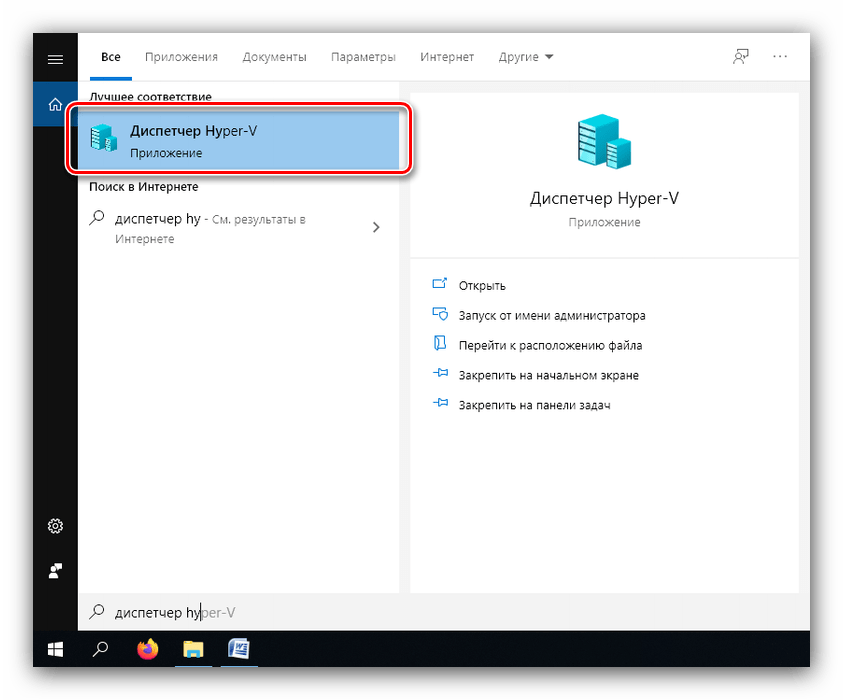The width and height of the screenshot is (843, 700).
Task: Click the large Hyper-V icon in preview
Action: 604,142
